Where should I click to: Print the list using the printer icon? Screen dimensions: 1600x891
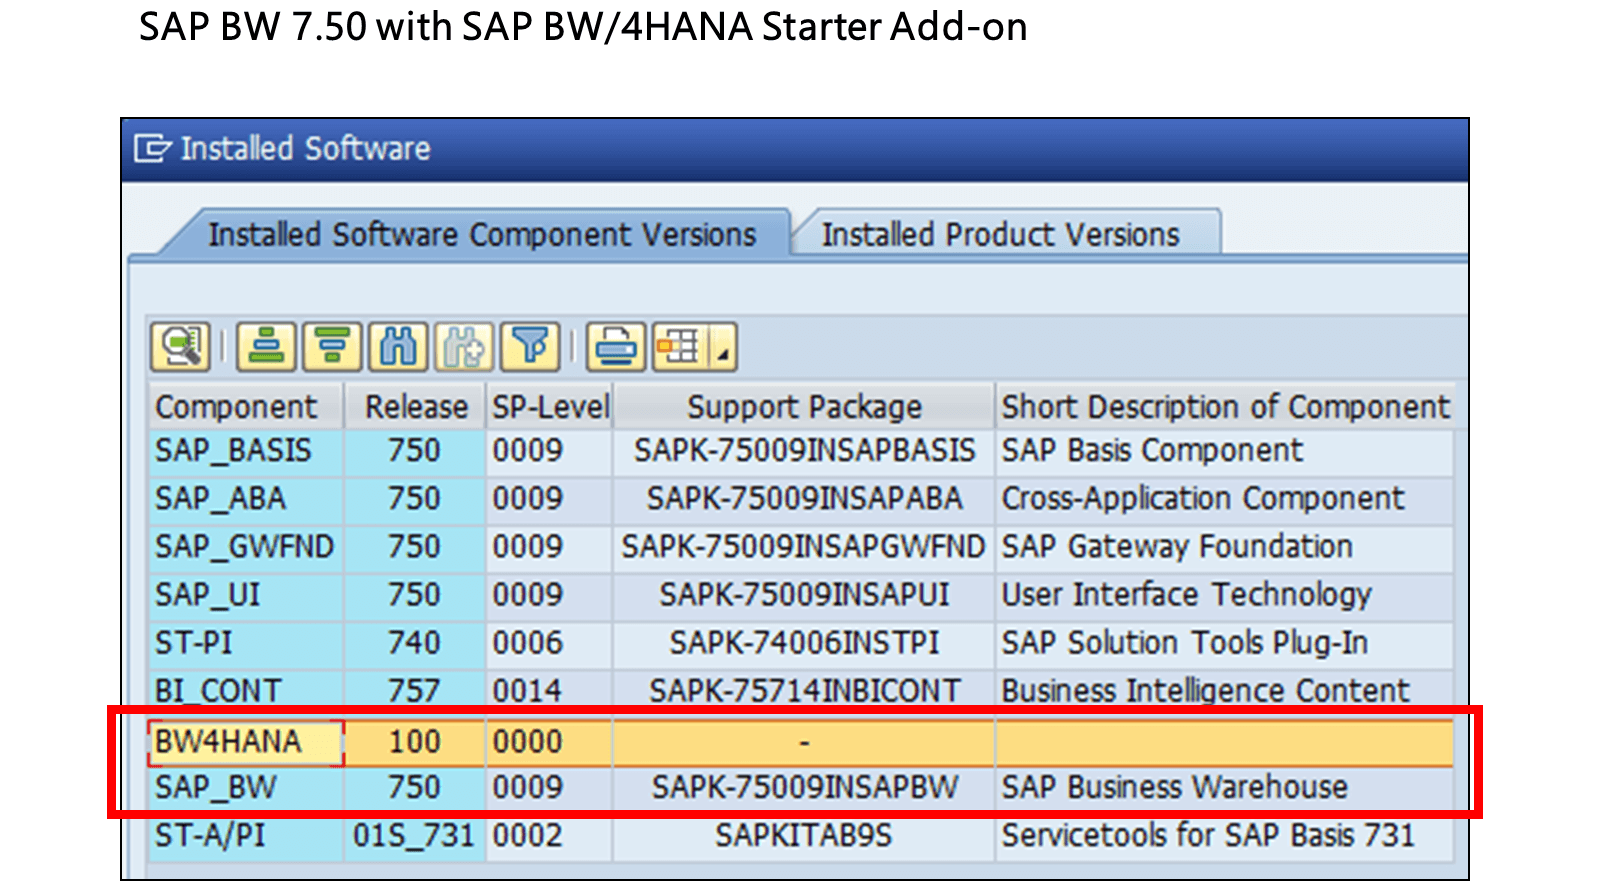tap(616, 347)
